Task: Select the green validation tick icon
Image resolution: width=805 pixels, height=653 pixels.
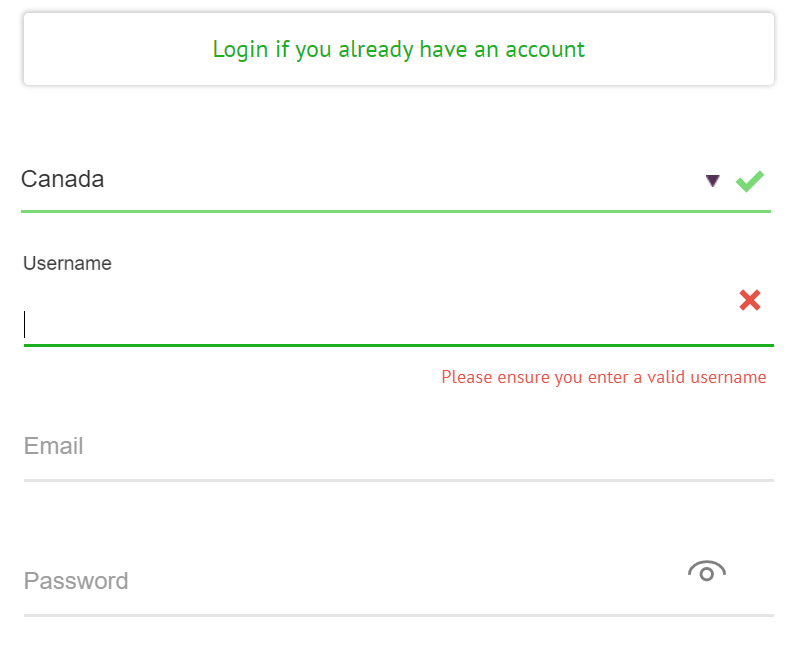Action: tap(750, 181)
